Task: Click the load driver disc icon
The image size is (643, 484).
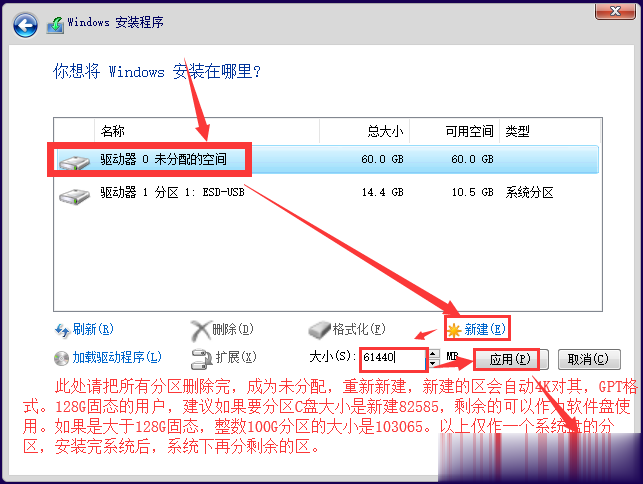Action: click(x=62, y=358)
